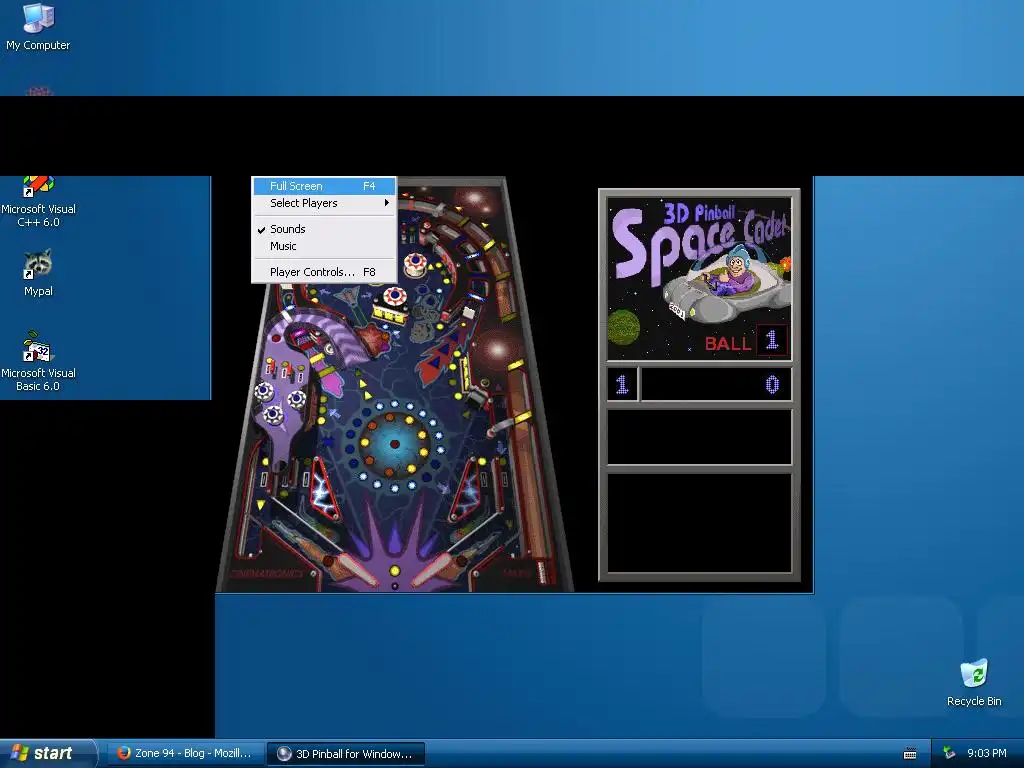Click the BALL 1 counter display
The image size is (1024, 768).
pyautogui.click(x=745, y=342)
